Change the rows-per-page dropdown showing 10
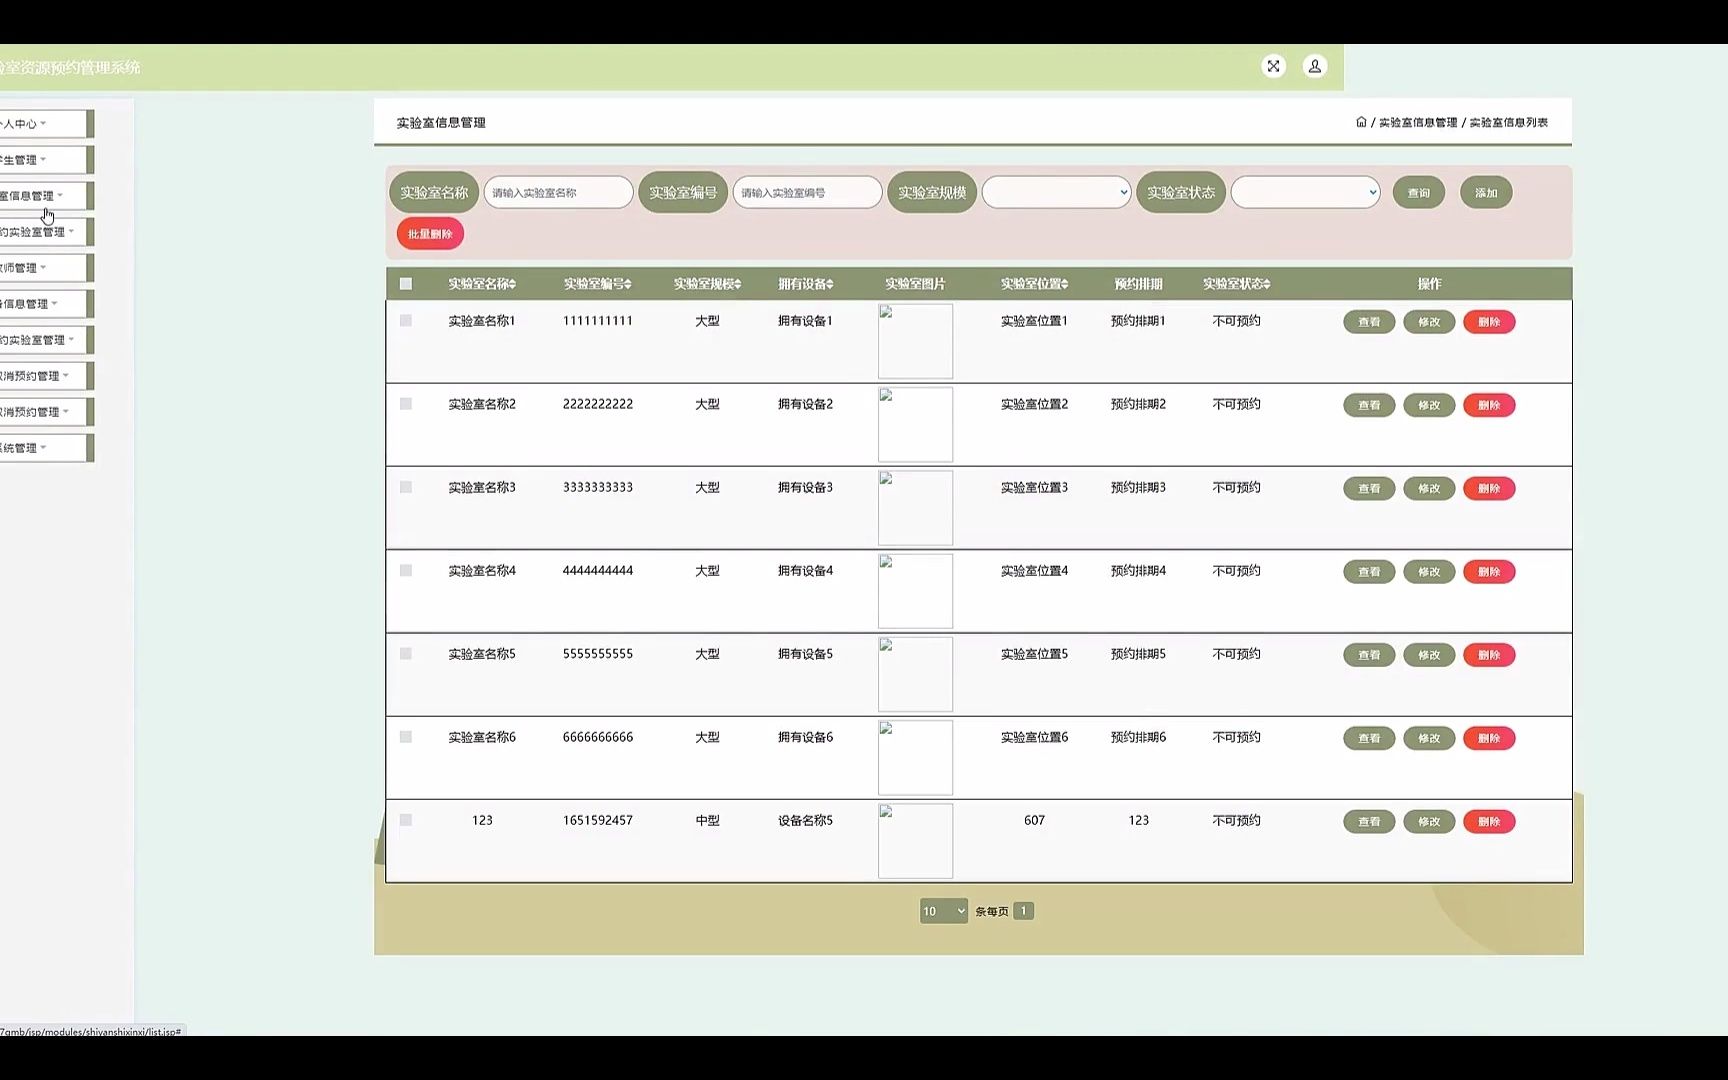 [x=944, y=911]
